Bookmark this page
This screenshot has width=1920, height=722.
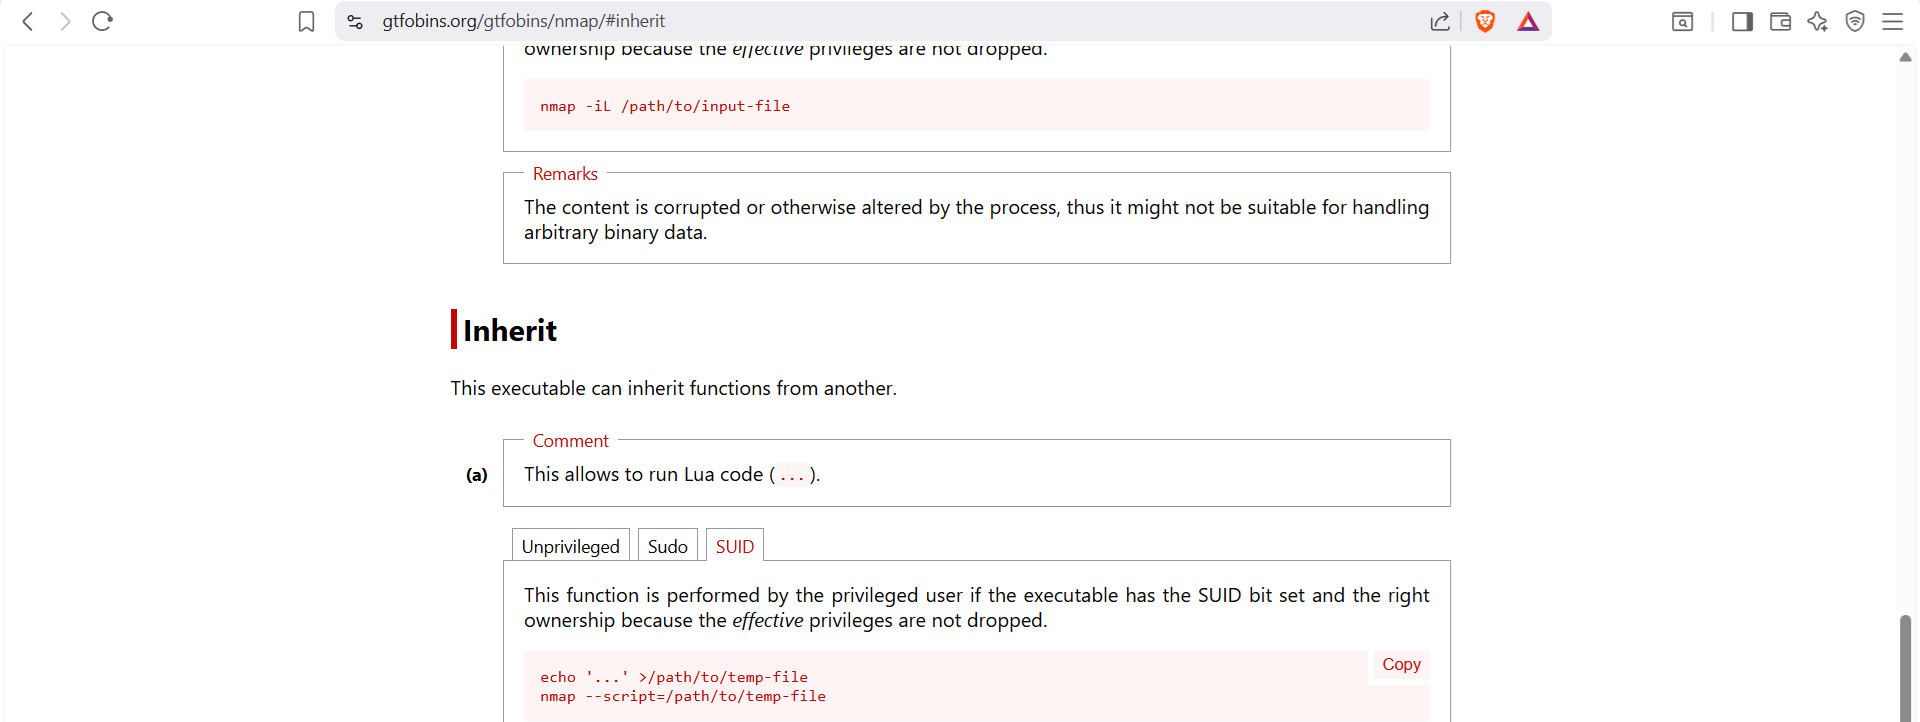306,21
